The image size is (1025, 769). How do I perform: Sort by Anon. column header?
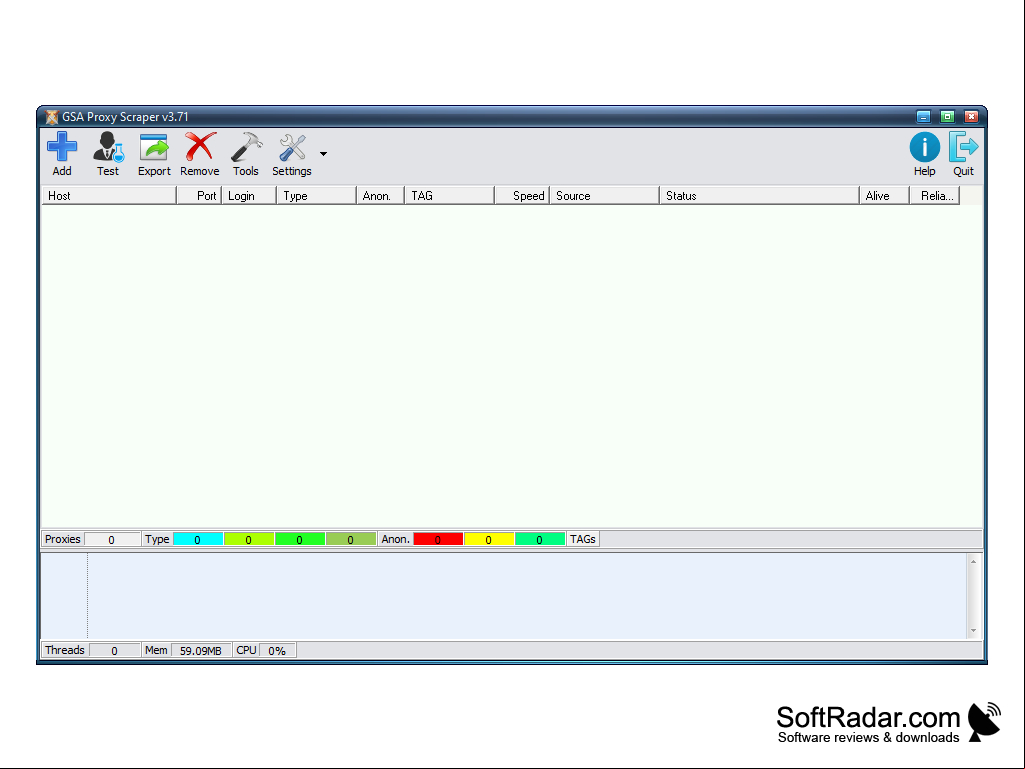[380, 196]
